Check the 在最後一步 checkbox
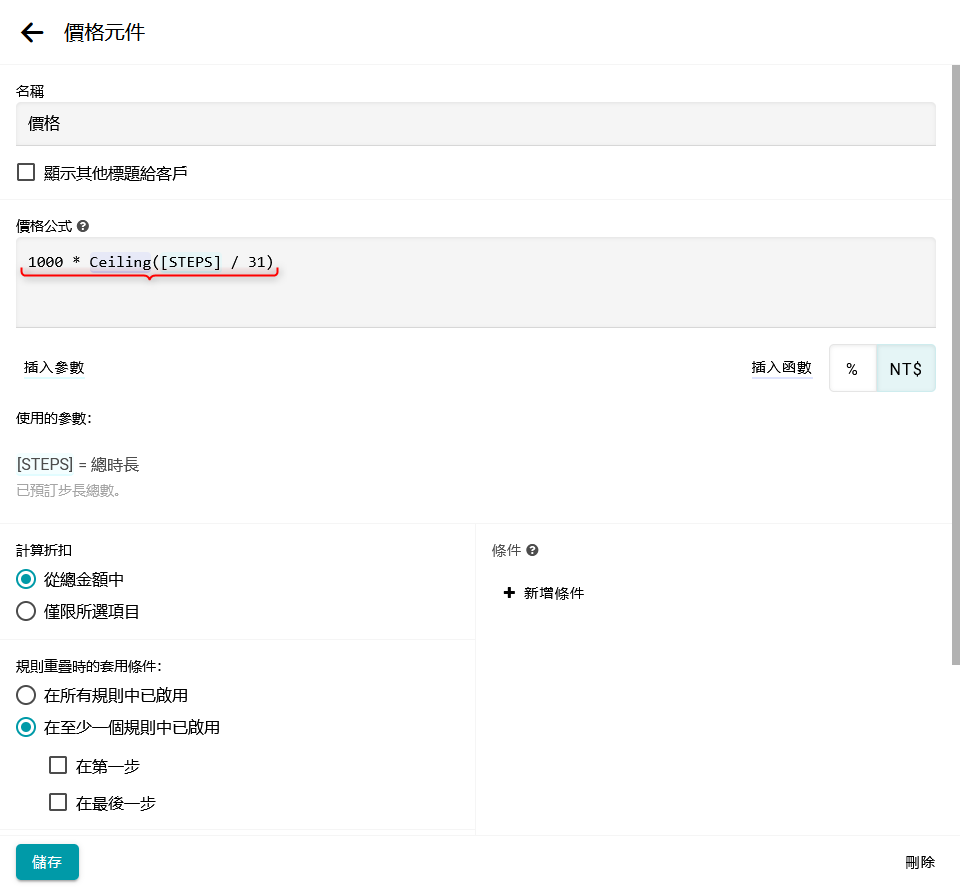The width and height of the screenshot is (960, 888). pos(58,802)
